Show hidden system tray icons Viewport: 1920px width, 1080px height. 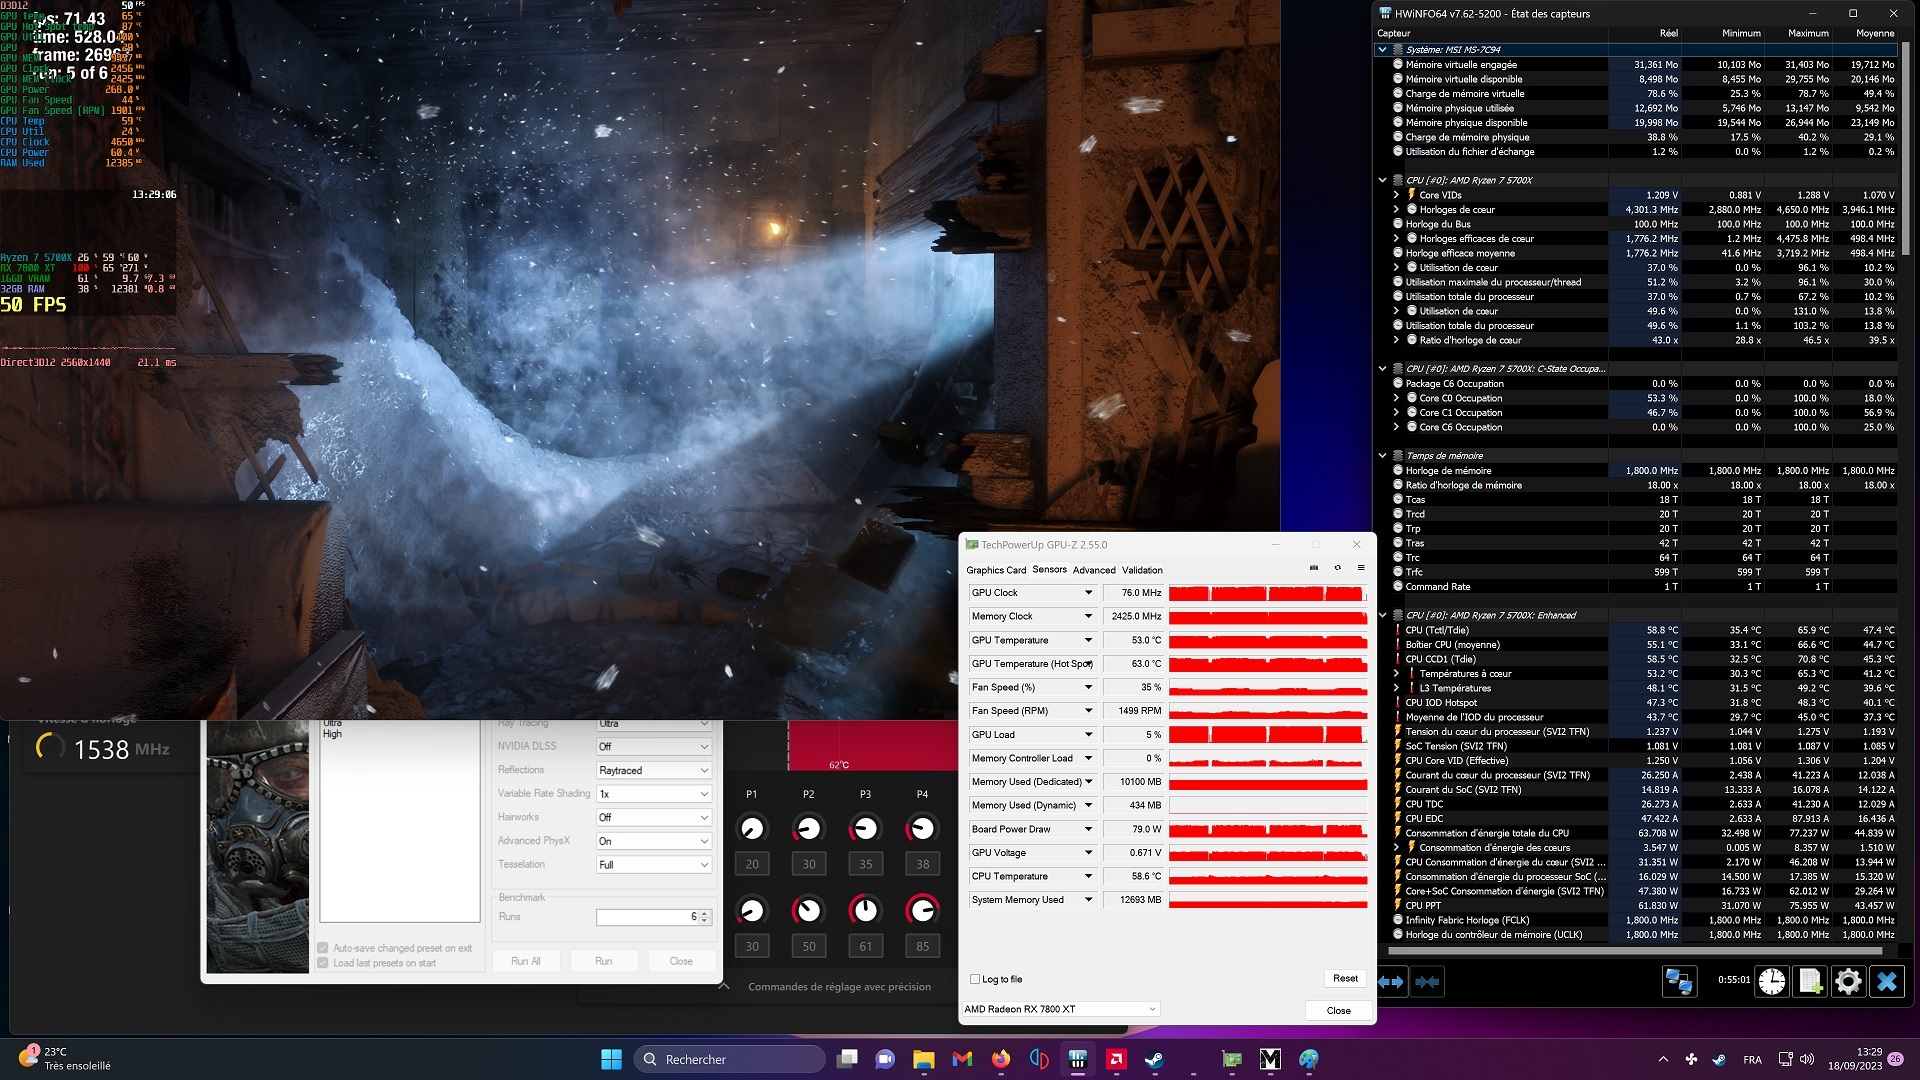click(1663, 1059)
